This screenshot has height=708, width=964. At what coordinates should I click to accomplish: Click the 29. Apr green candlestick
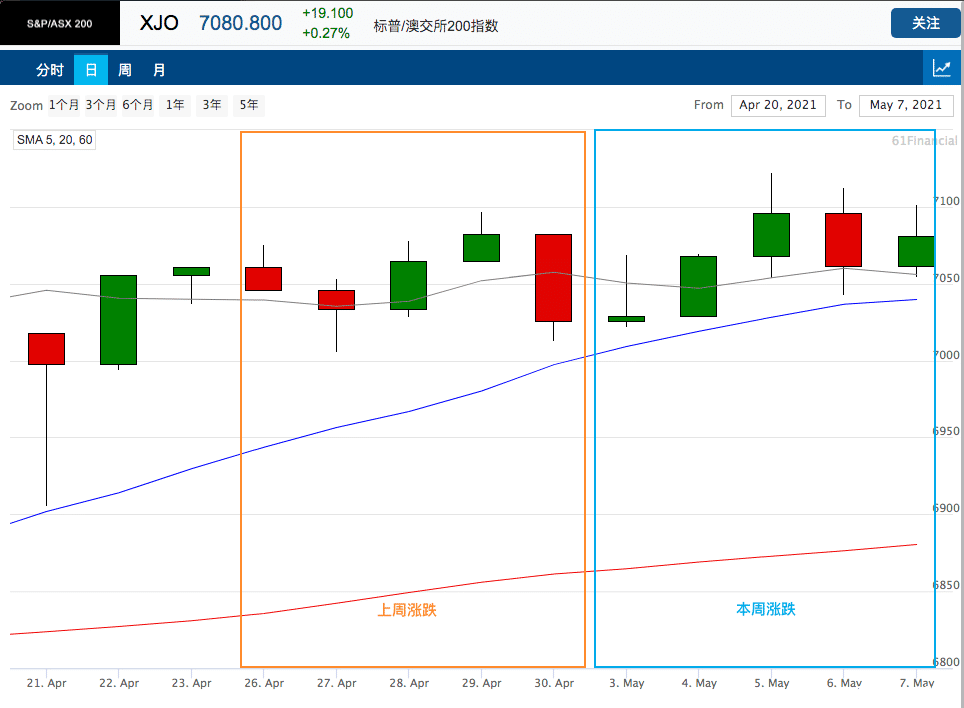tap(481, 248)
